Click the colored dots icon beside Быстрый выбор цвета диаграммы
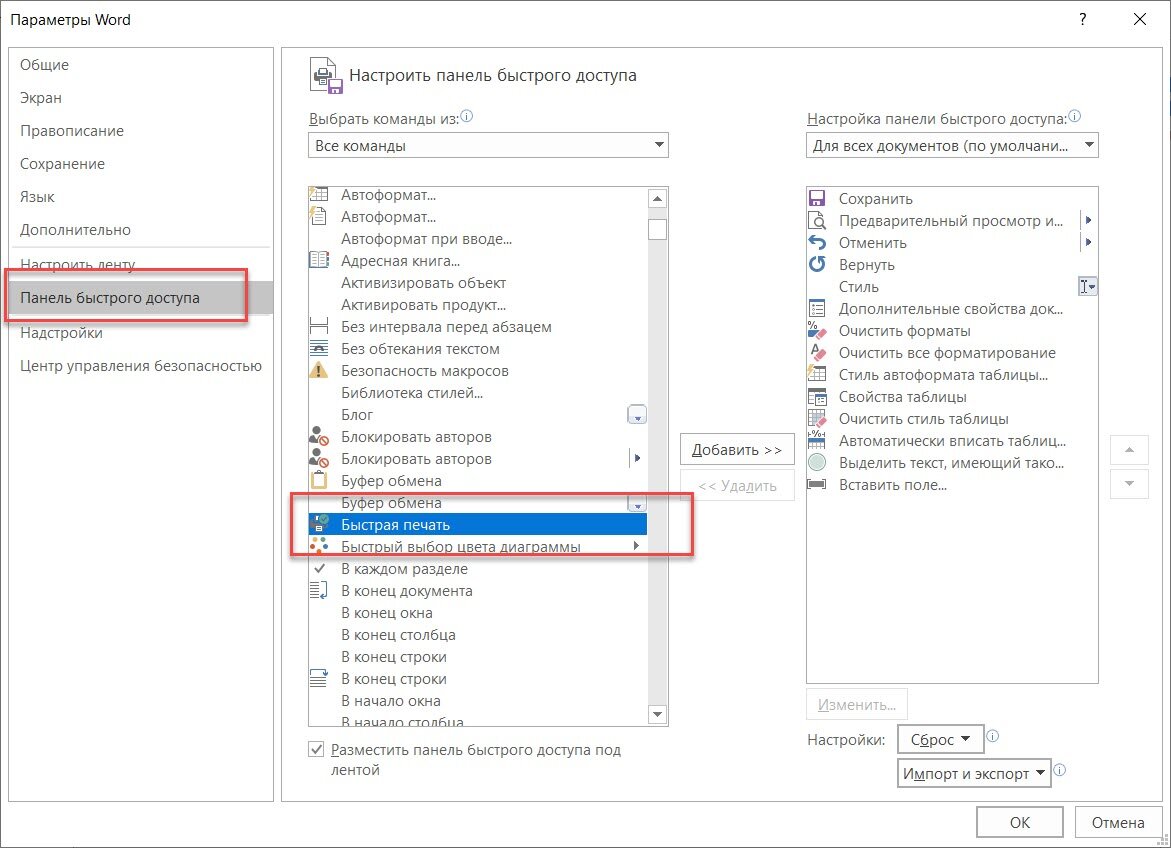This screenshot has width=1171, height=848. point(319,546)
